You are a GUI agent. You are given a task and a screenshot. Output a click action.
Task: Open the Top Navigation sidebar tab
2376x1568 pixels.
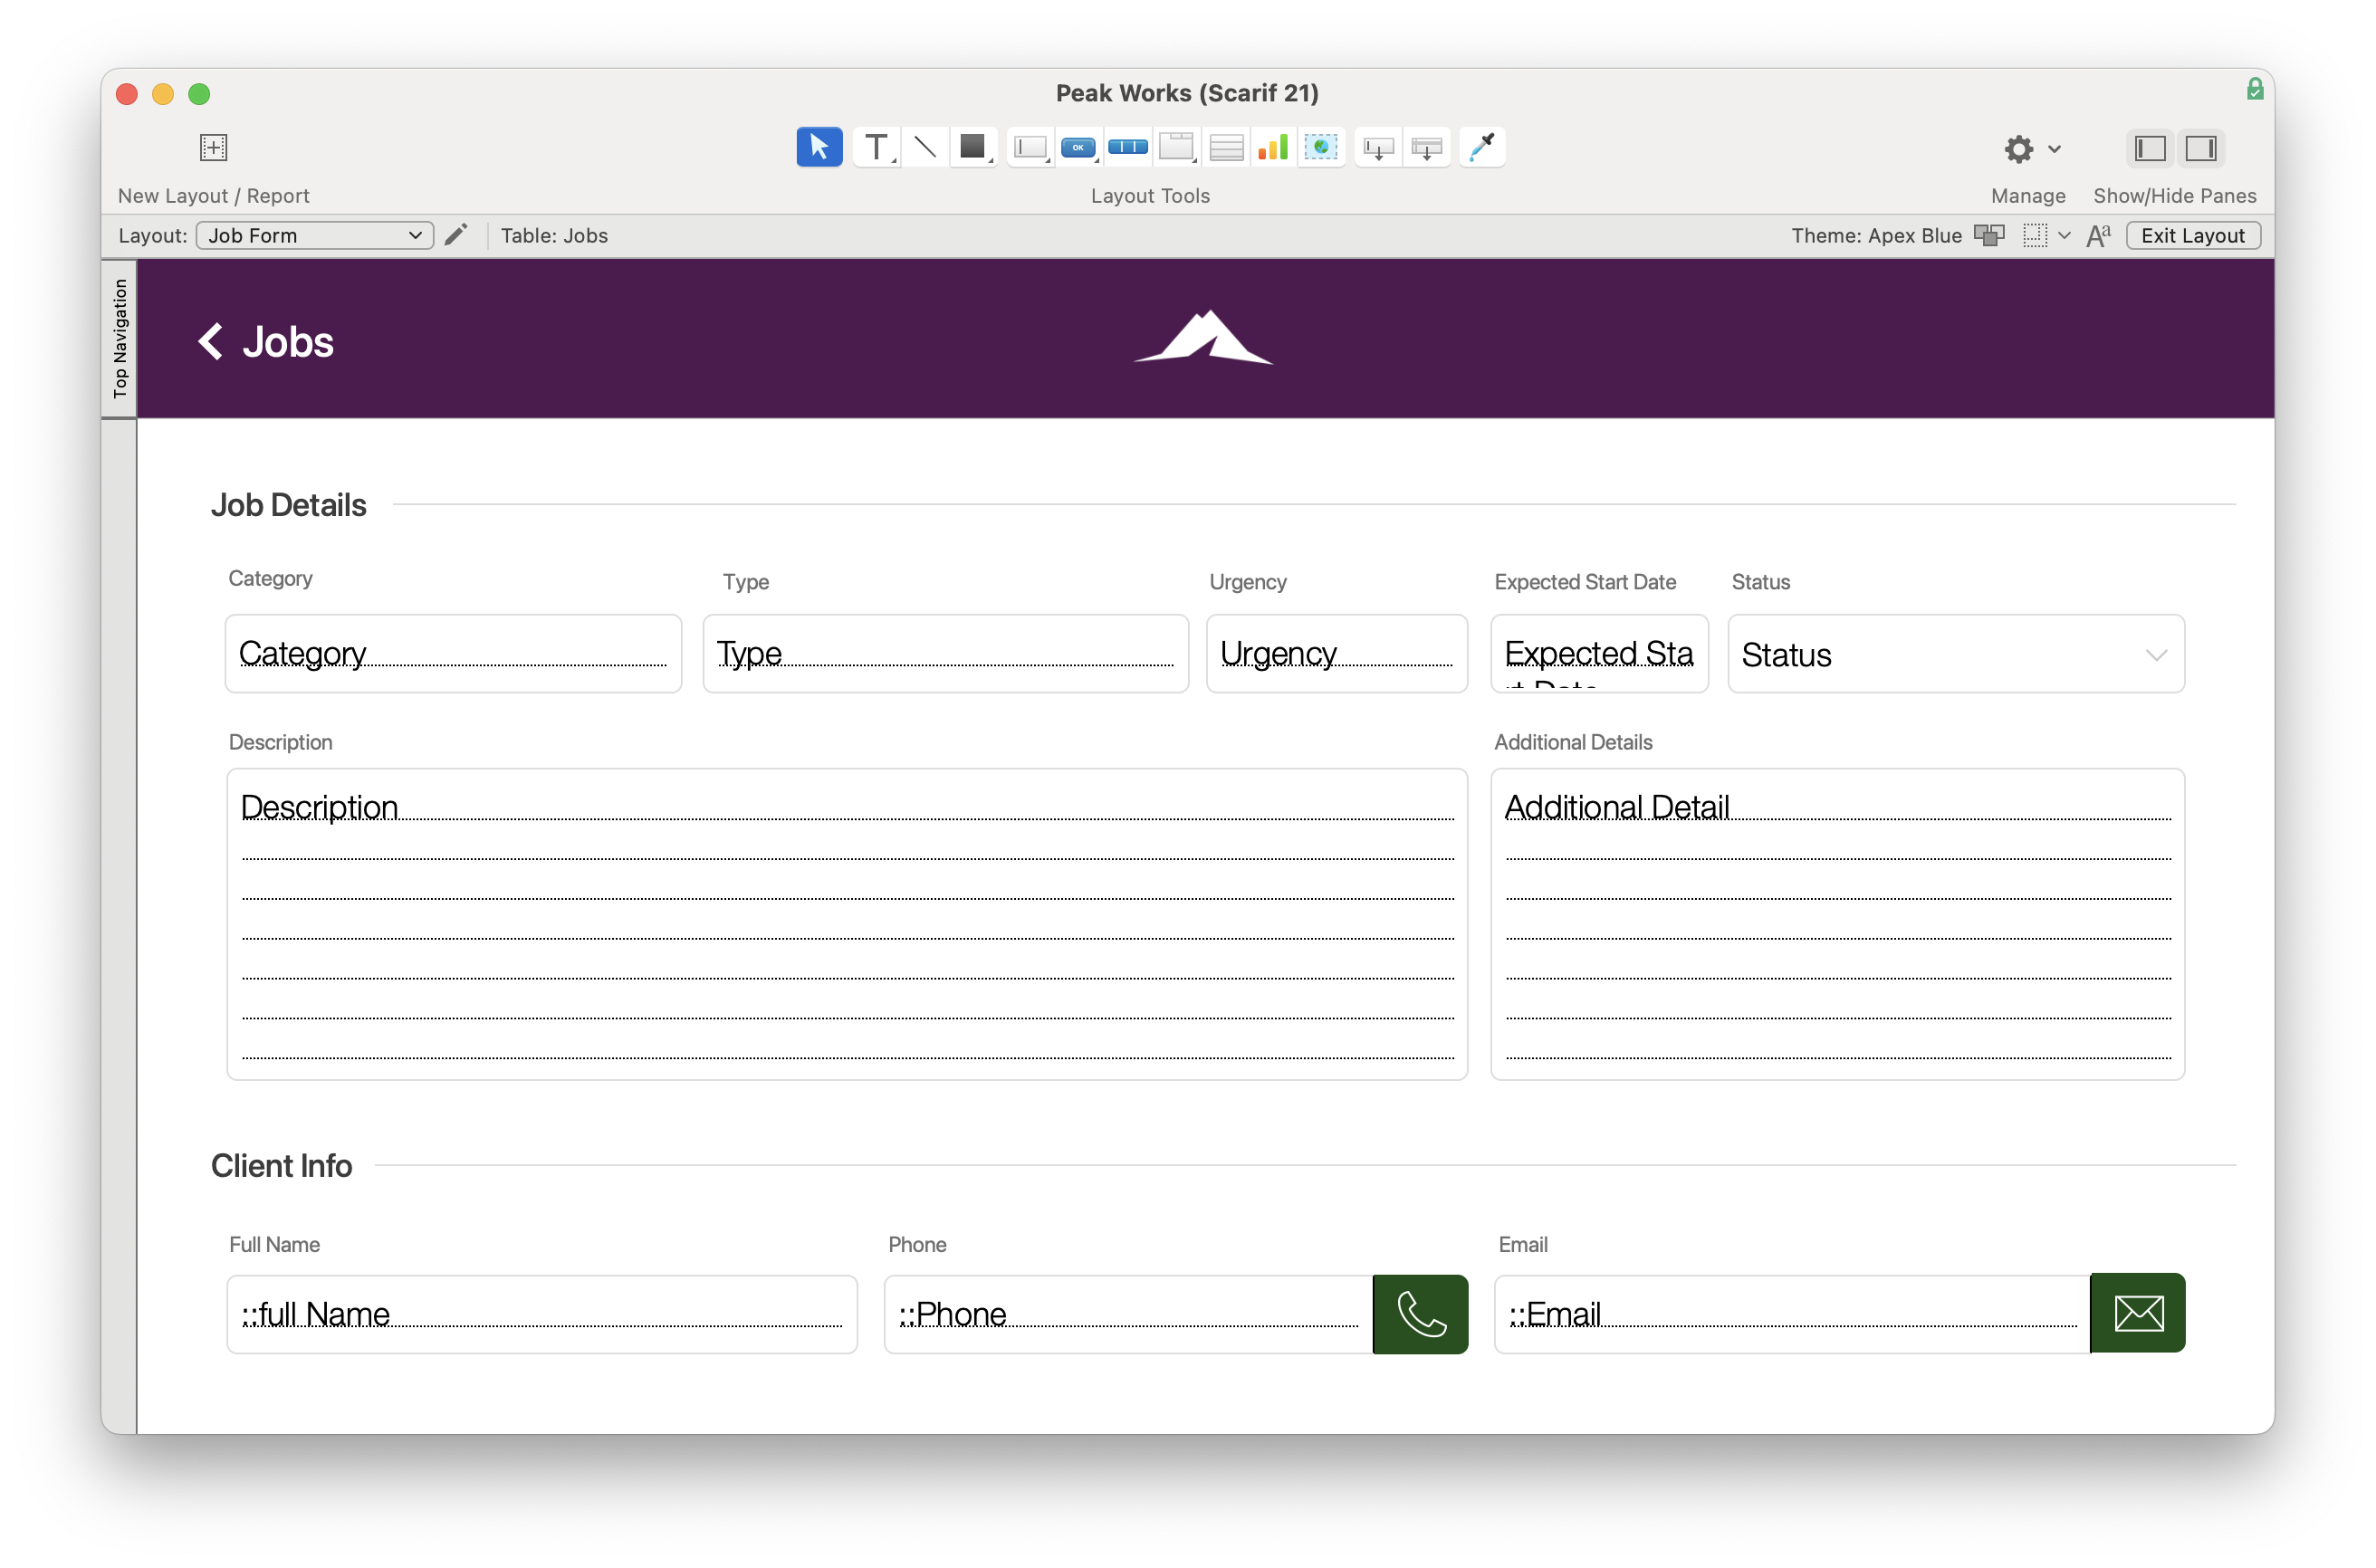coord(119,339)
